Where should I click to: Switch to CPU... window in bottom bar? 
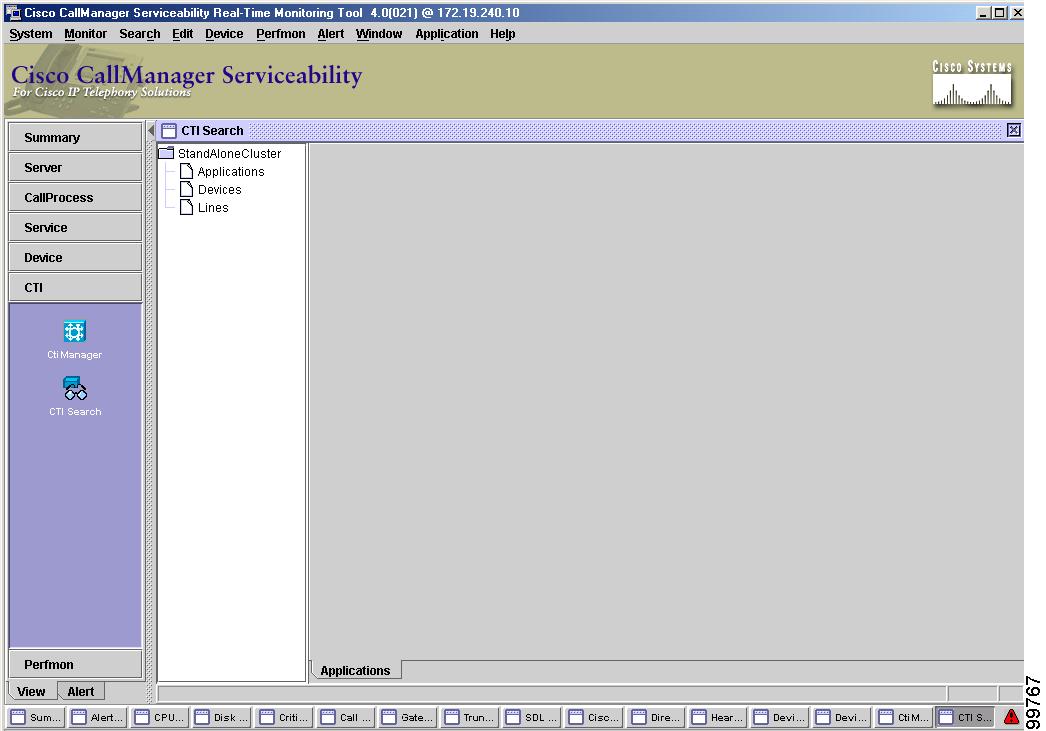tap(159, 718)
